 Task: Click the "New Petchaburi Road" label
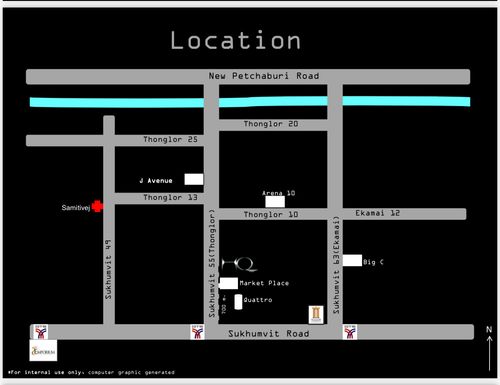coord(264,76)
